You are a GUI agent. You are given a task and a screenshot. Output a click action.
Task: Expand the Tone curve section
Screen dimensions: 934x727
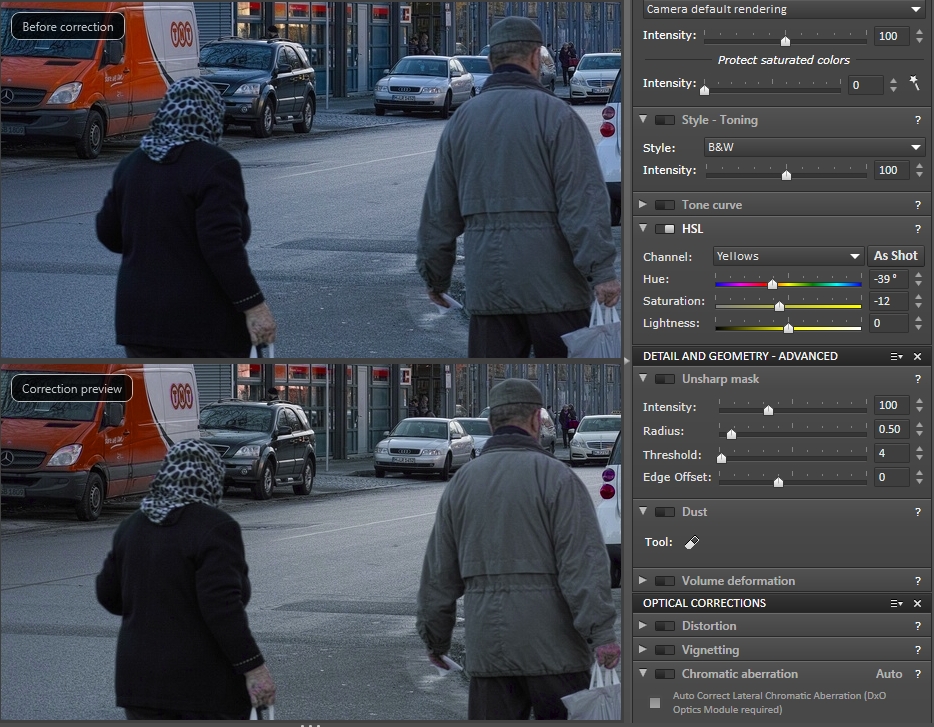[643, 205]
